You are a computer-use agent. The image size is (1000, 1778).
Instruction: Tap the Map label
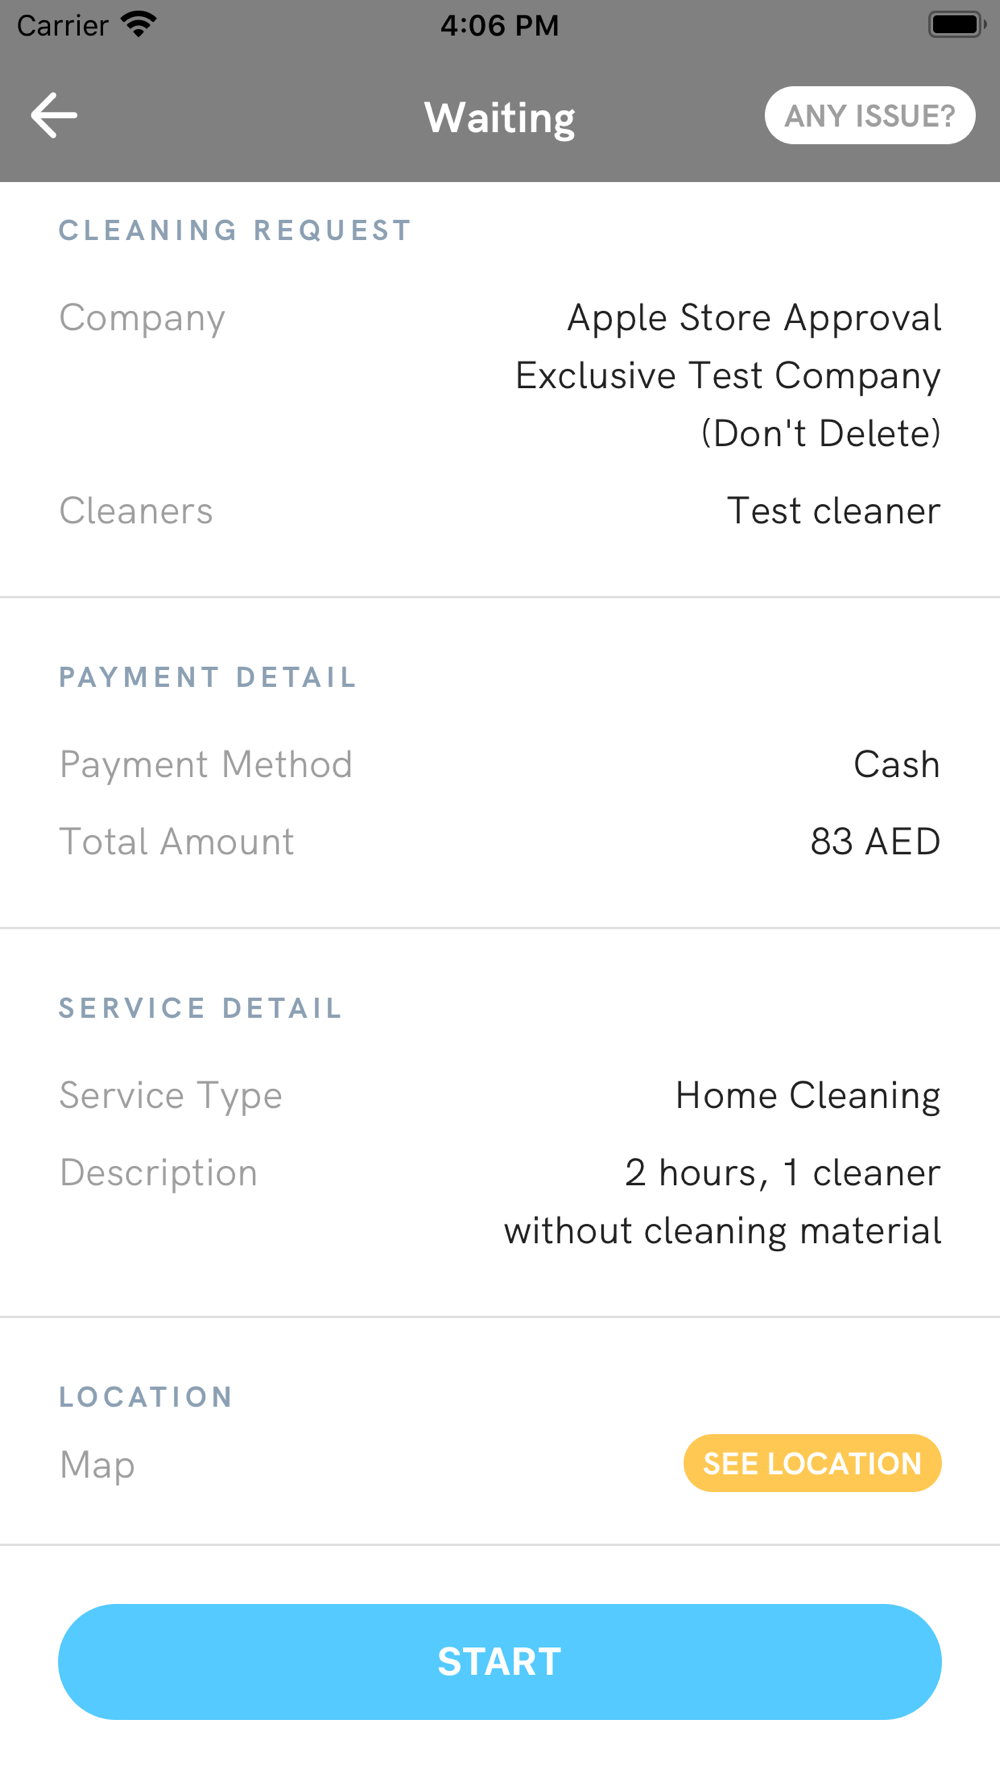97,1464
